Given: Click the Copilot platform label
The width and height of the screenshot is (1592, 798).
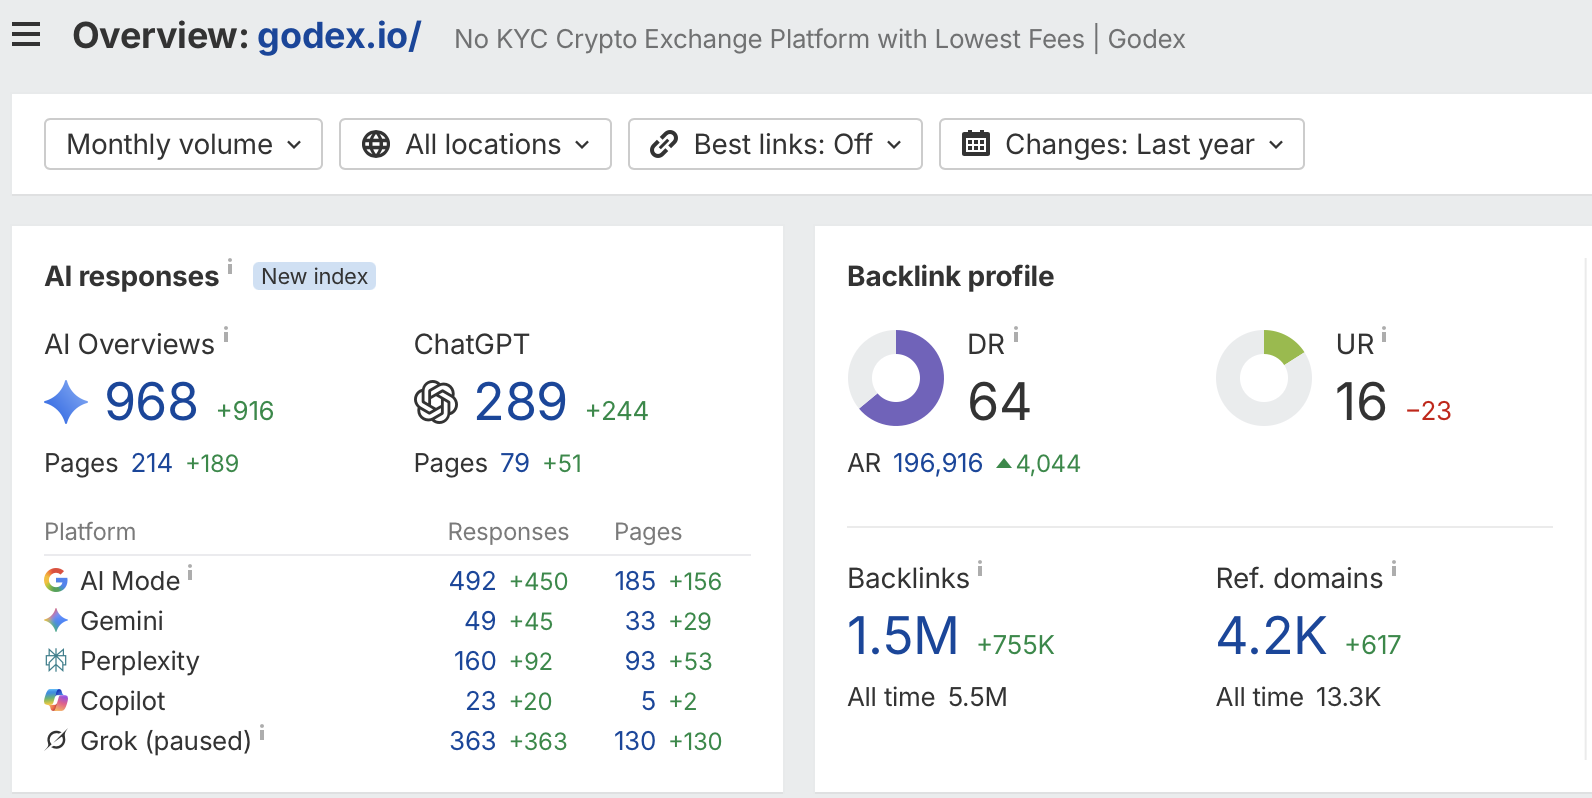Looking at the screenshot, I should click(123, 701).
